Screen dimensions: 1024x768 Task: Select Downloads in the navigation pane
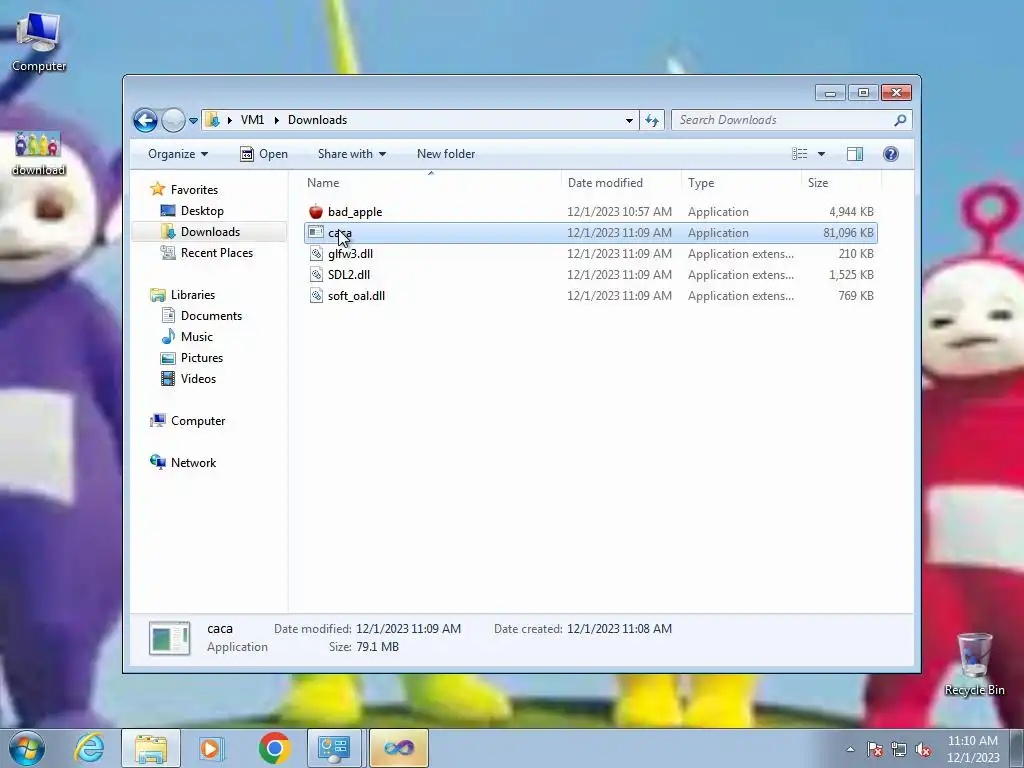pos(210,232)
